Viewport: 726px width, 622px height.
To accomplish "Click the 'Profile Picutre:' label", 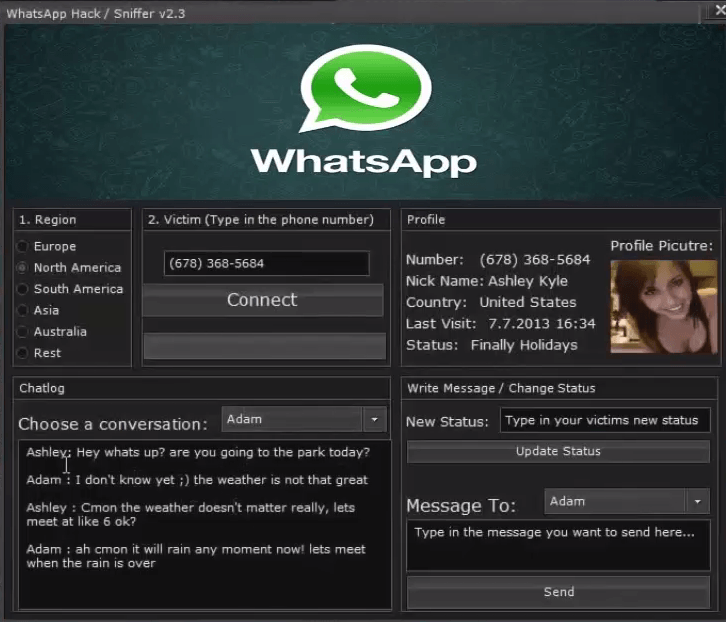I will coord(662,245).
